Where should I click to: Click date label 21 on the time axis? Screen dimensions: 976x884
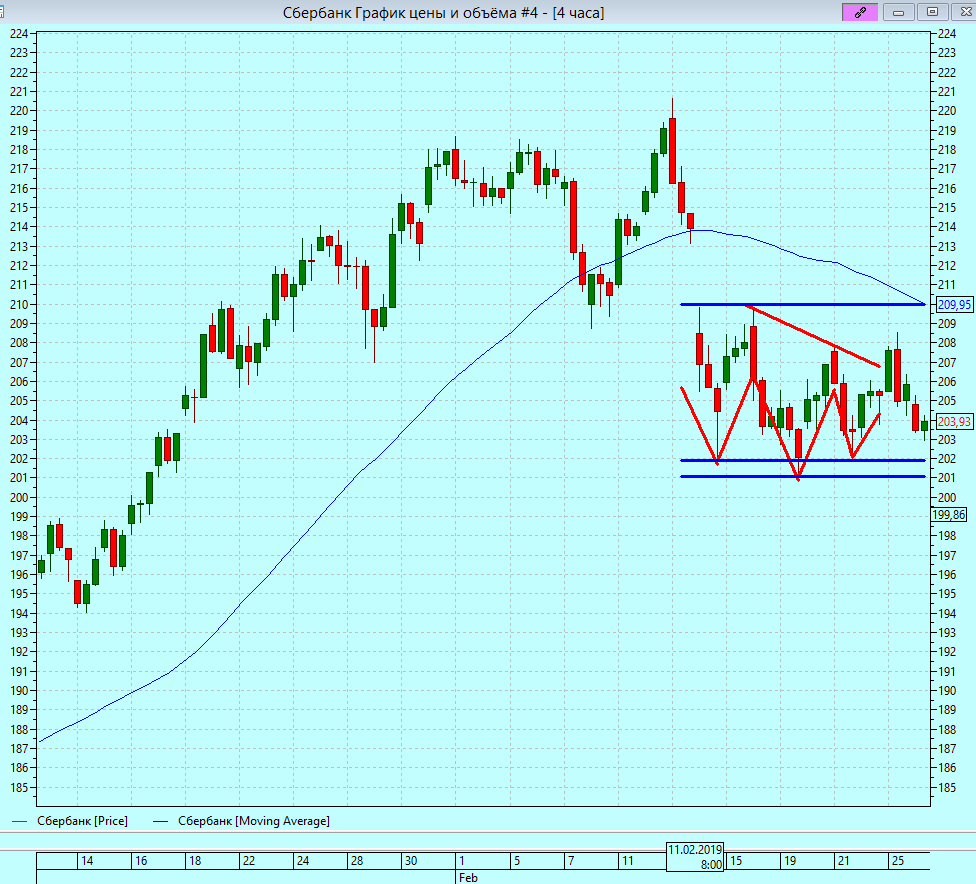pos(843,861)
